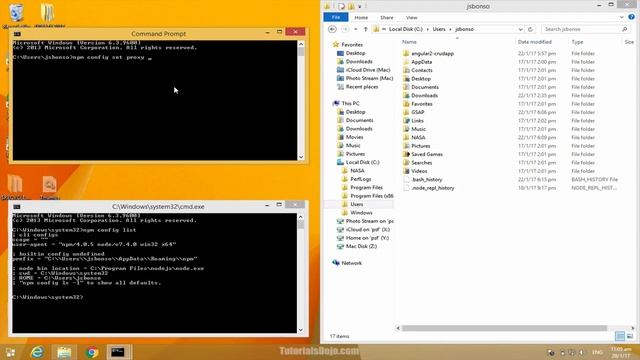Image resolution: width=640 pixels, height=360 pixels.
Task: Select the Recycle Bin desktop icon
Action: click(x=16, y=14)
